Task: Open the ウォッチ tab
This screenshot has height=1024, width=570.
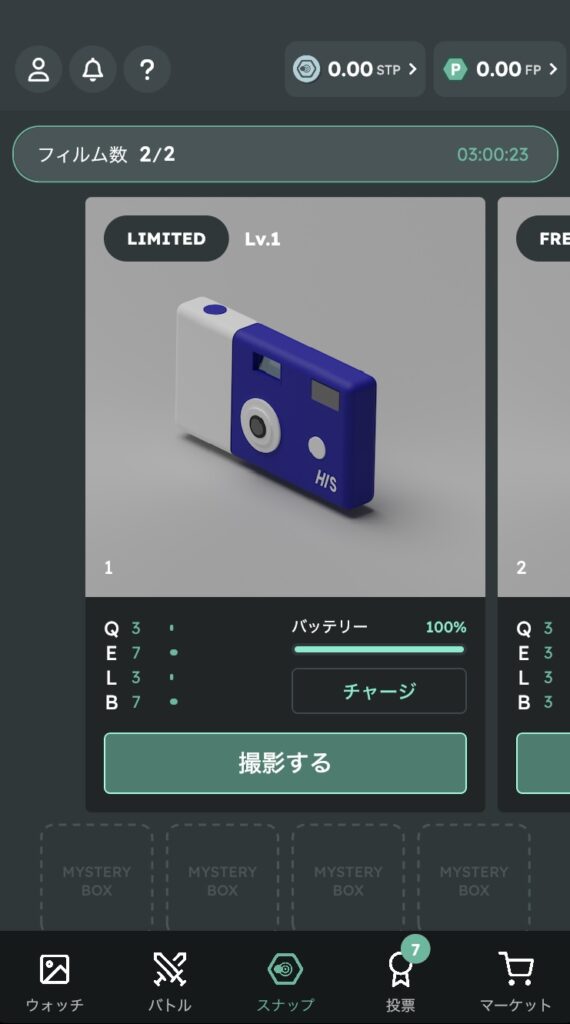Action: tap(55, 982)
